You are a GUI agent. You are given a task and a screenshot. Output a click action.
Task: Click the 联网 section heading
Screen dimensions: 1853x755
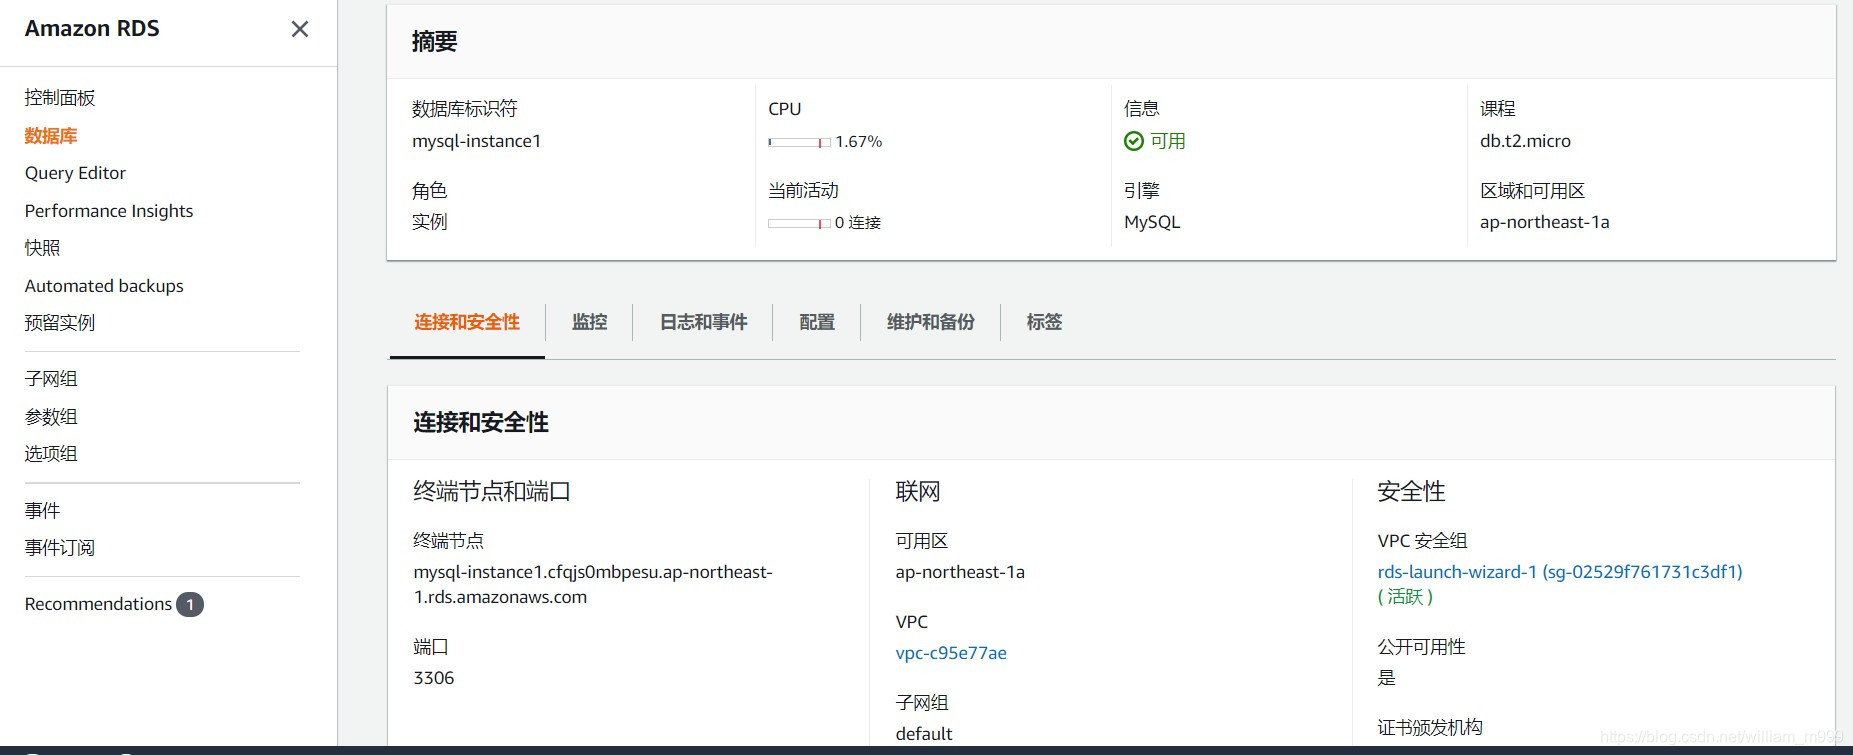coord(918,492)
